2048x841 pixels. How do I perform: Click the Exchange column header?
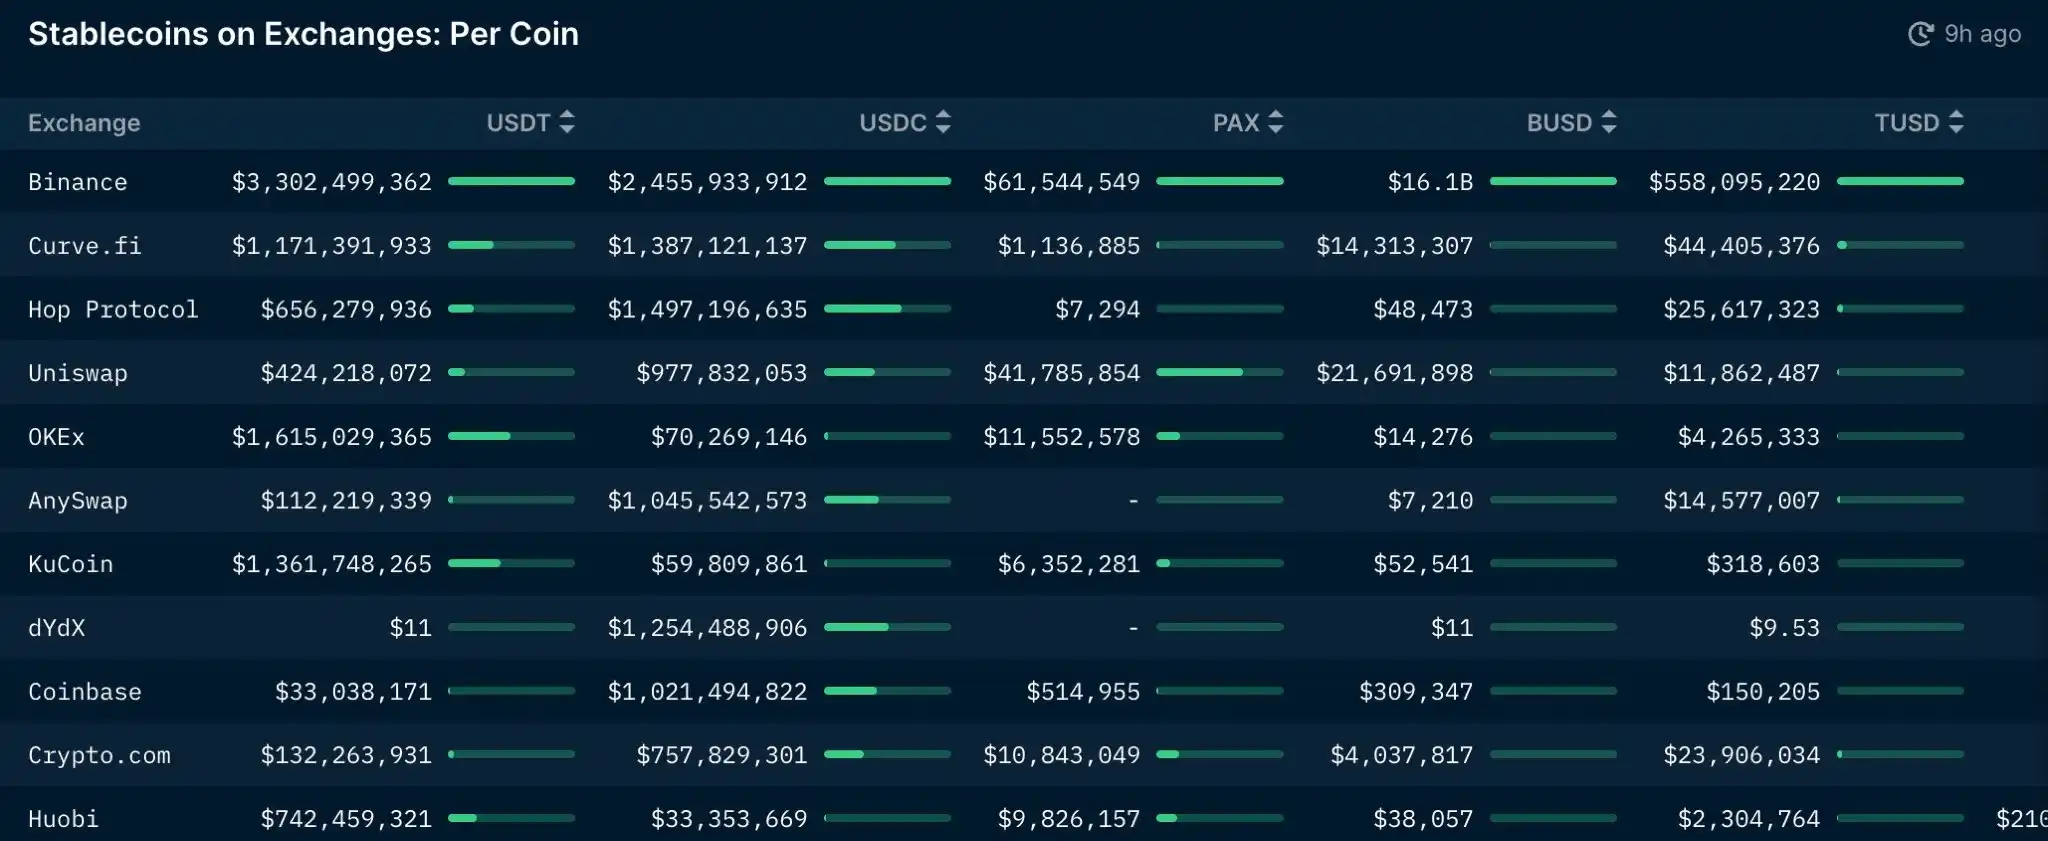(x=84, y=123)
